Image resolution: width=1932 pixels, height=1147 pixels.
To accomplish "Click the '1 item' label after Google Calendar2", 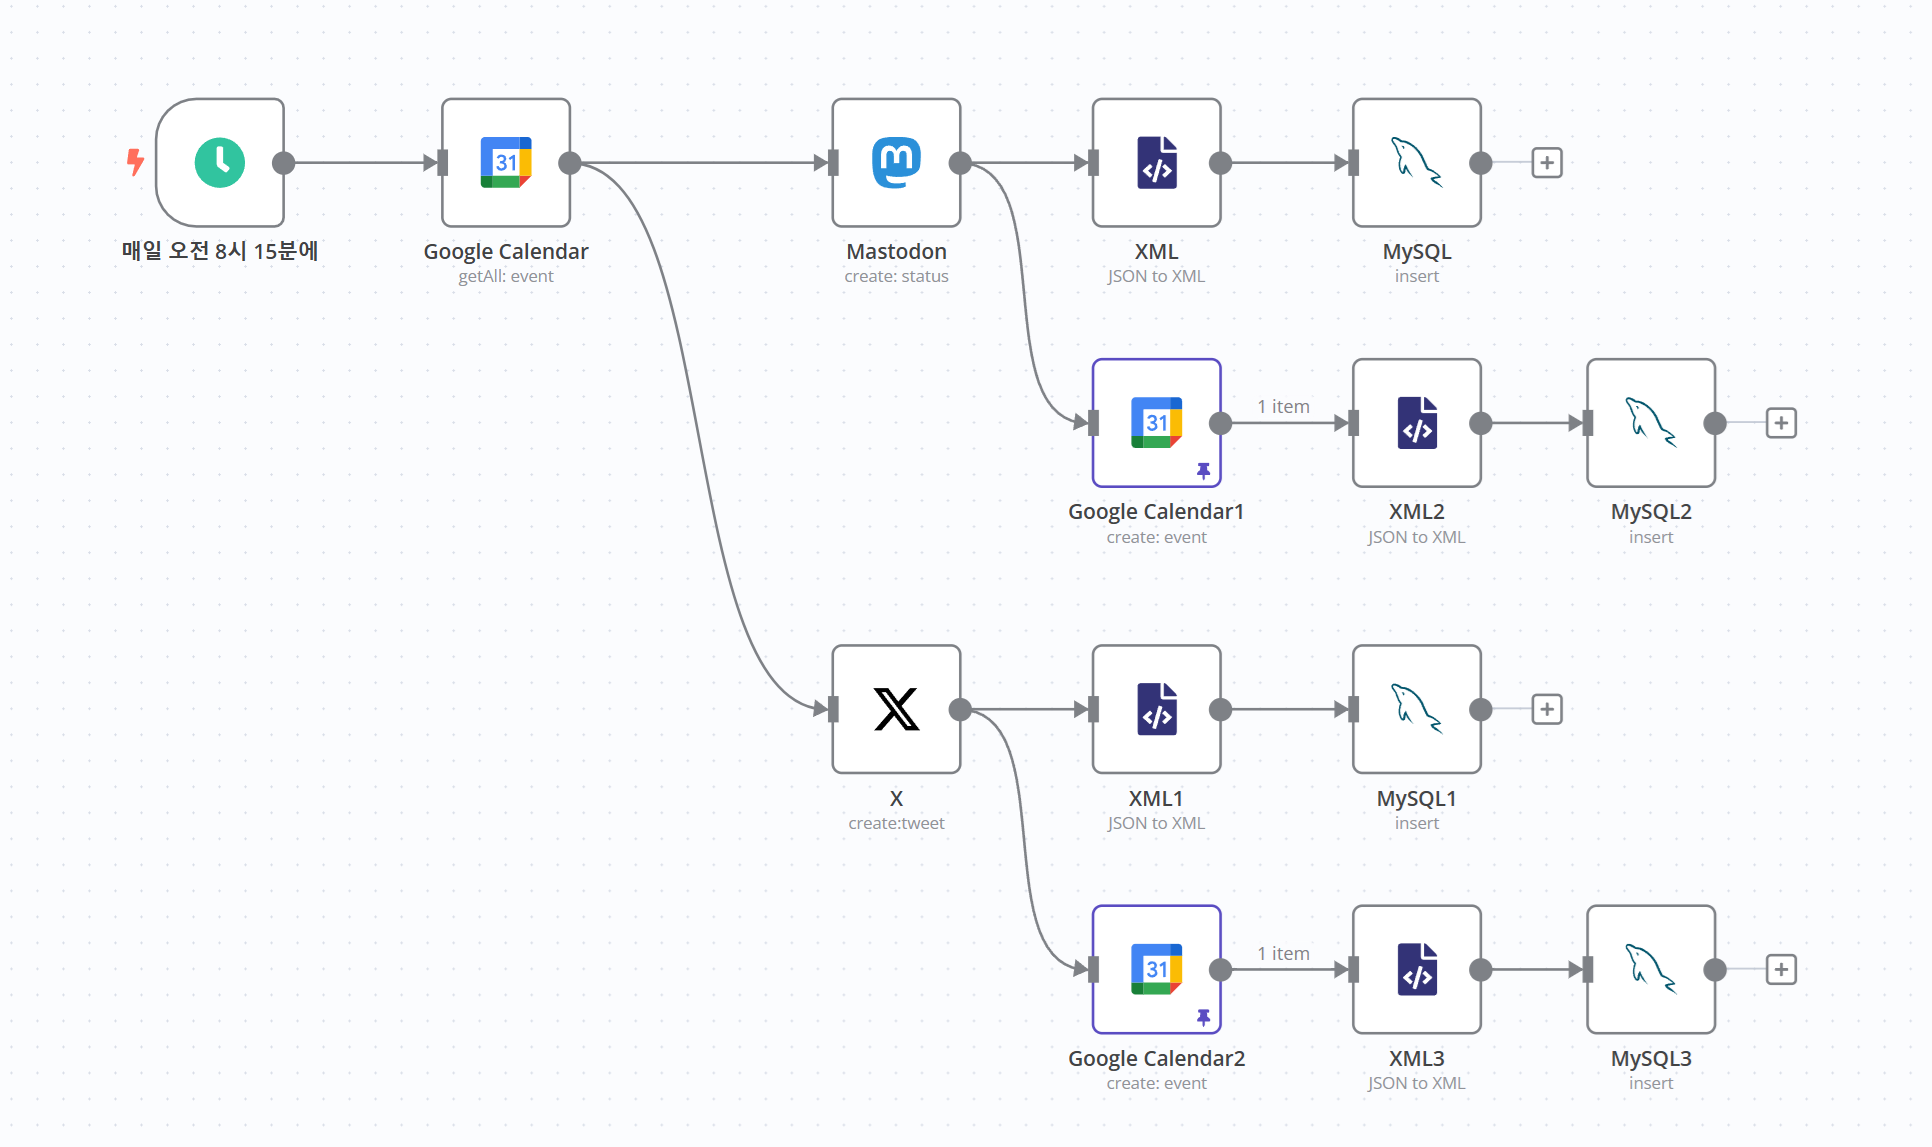I will coord(1284,953).
